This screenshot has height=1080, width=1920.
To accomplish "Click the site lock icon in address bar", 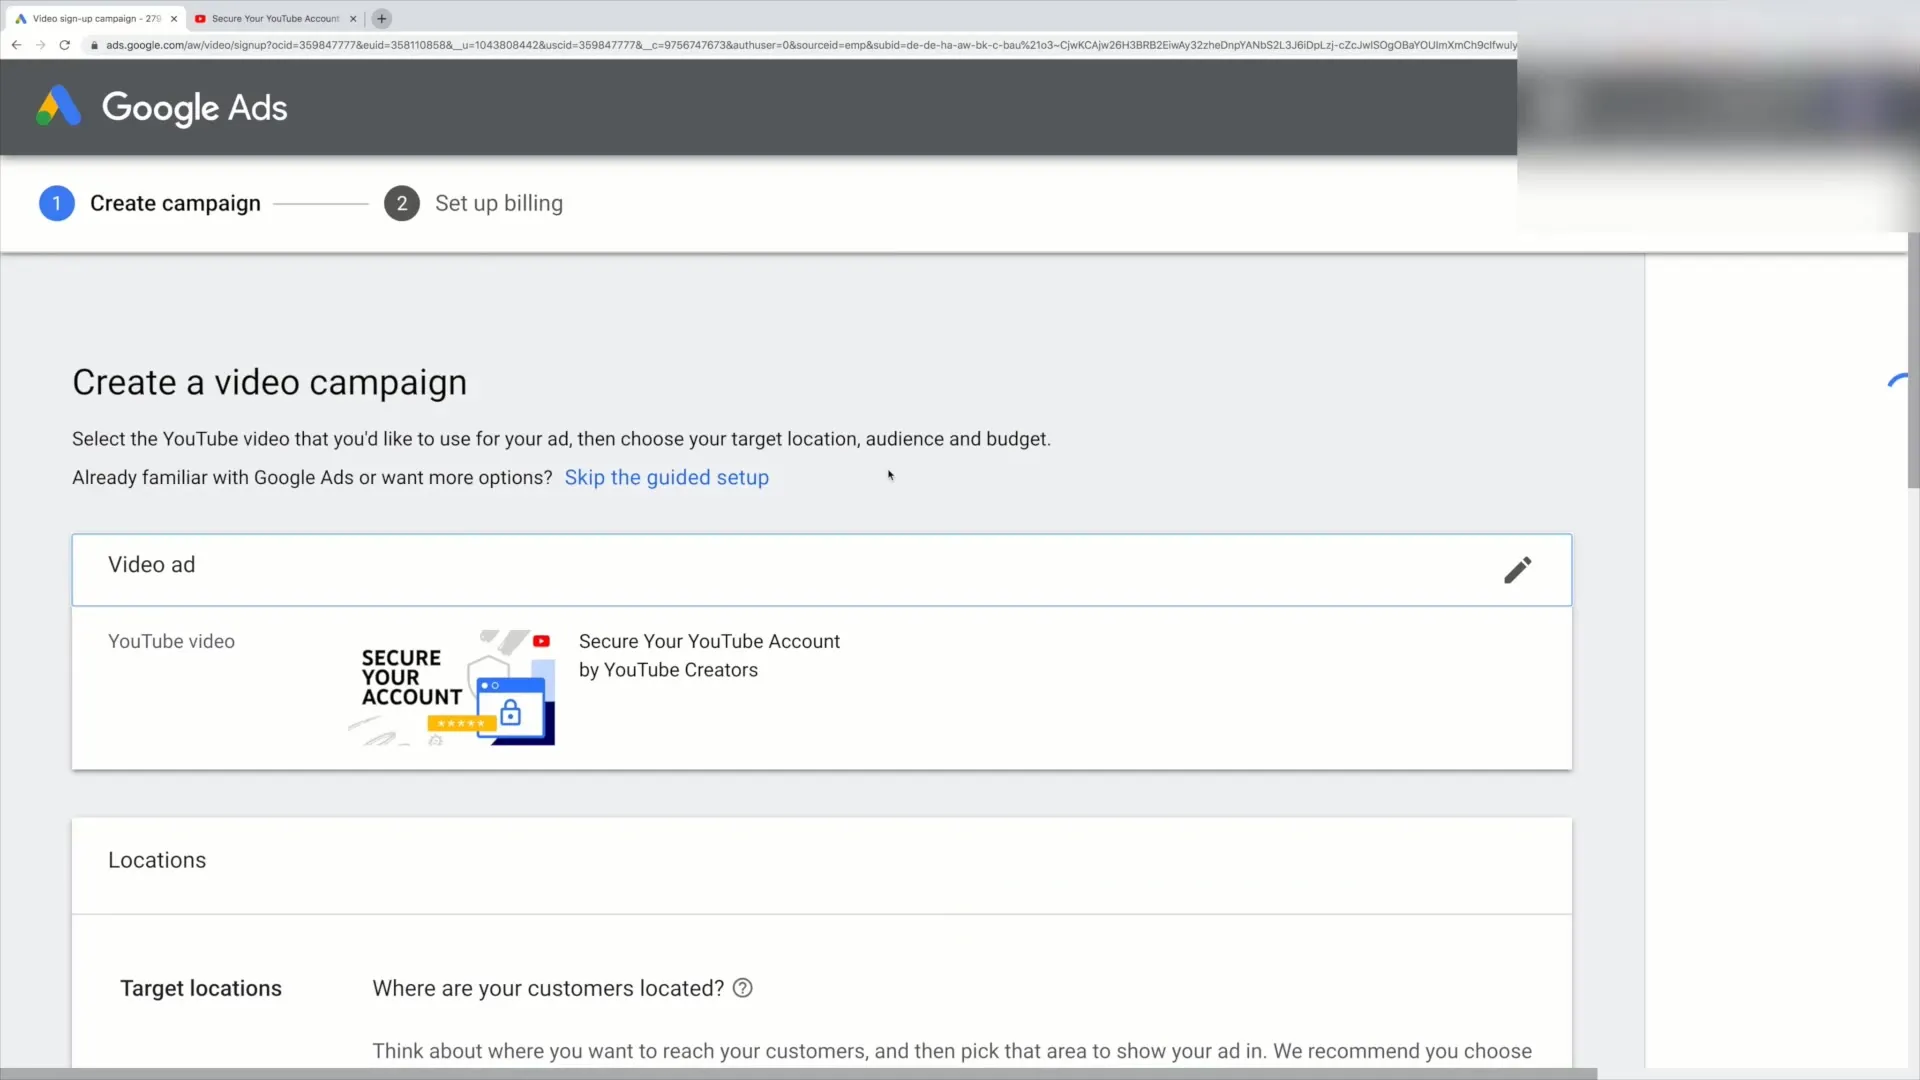I will pos(94,45).
